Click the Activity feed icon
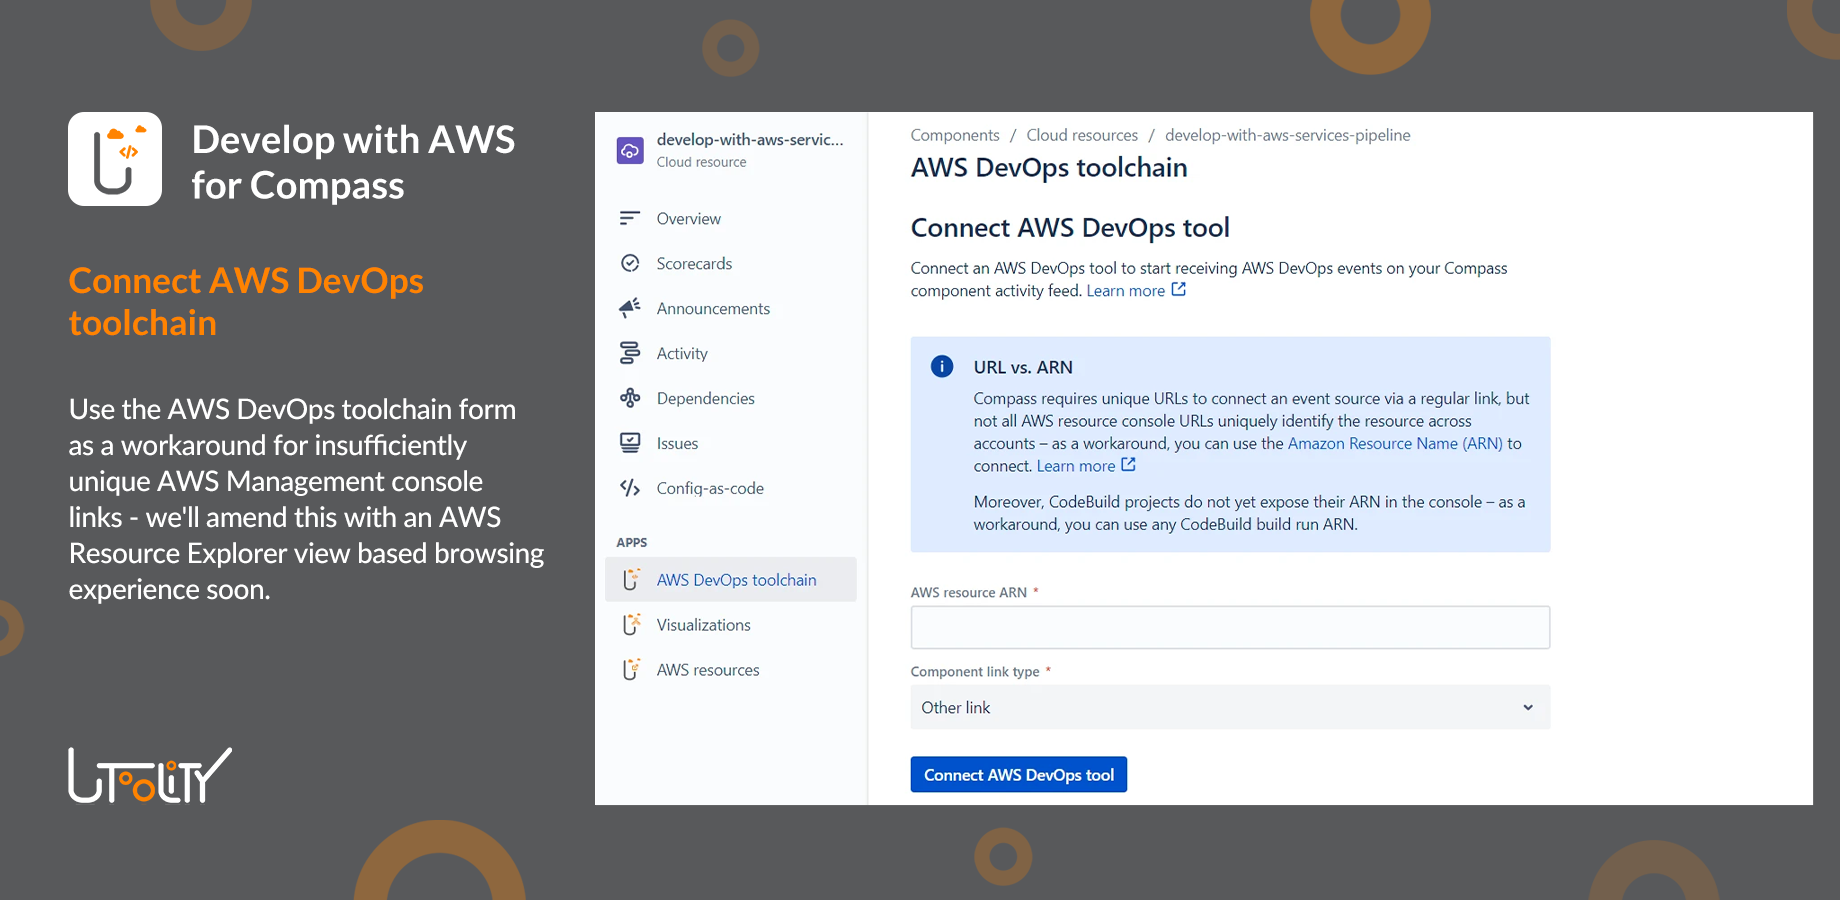 630,353
